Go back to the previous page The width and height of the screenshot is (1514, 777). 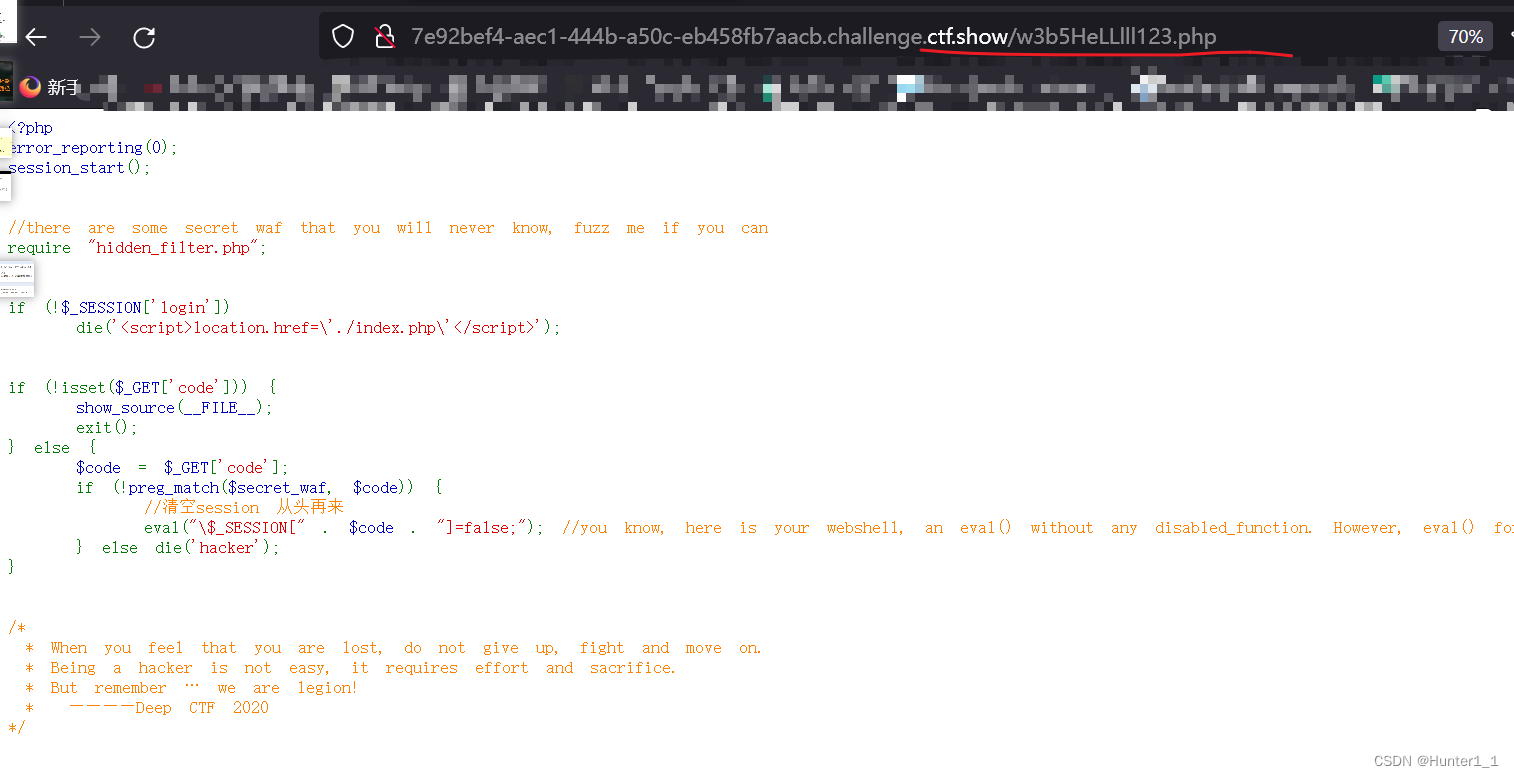tap(37, 38)
